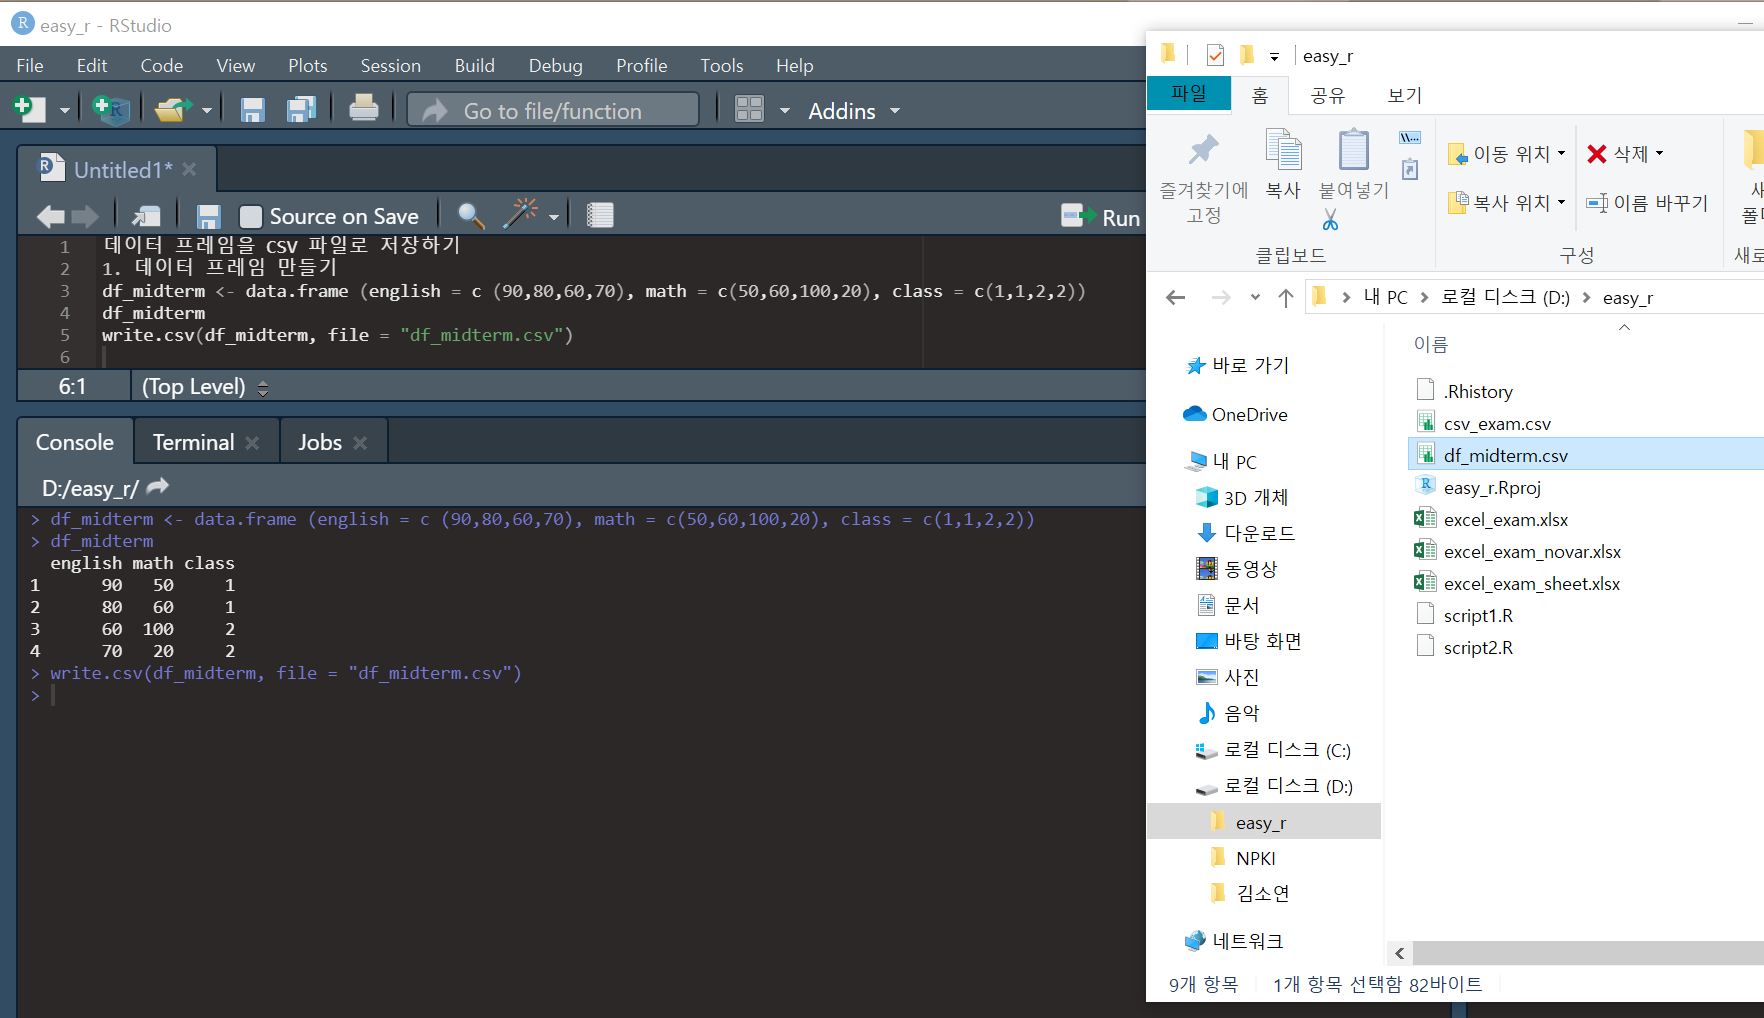Click the New File icon in RStudio toolbar

[30, 109]
